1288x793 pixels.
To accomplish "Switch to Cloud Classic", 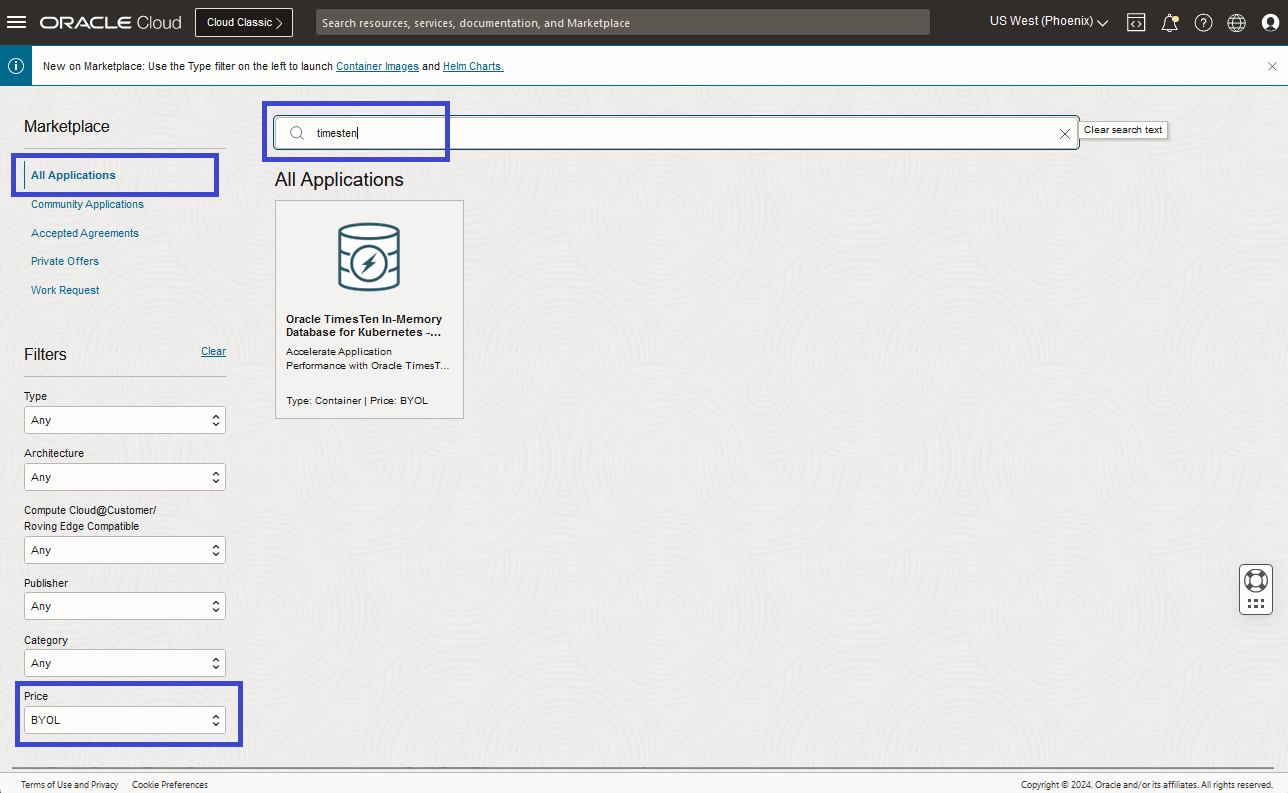I will tap(244, 22).
